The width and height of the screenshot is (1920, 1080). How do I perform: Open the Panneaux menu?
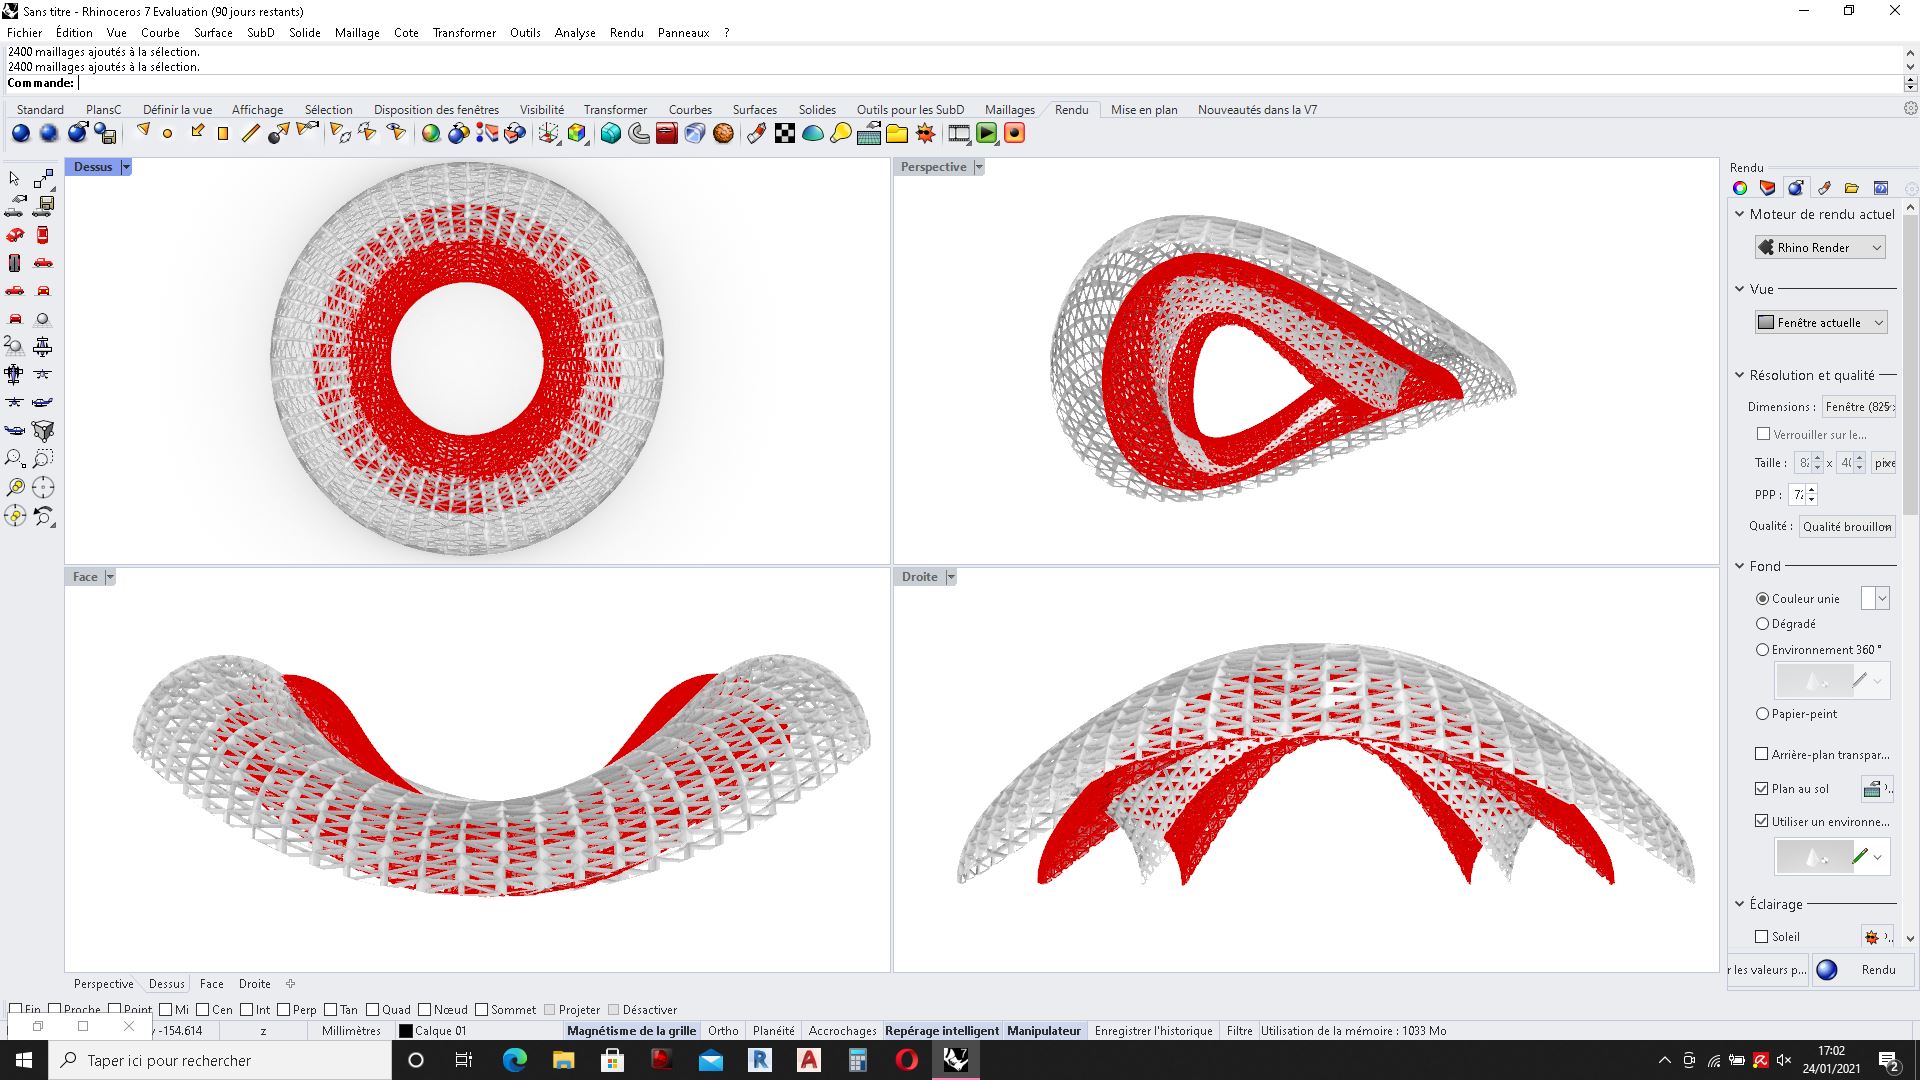click(x=683, y=33)
